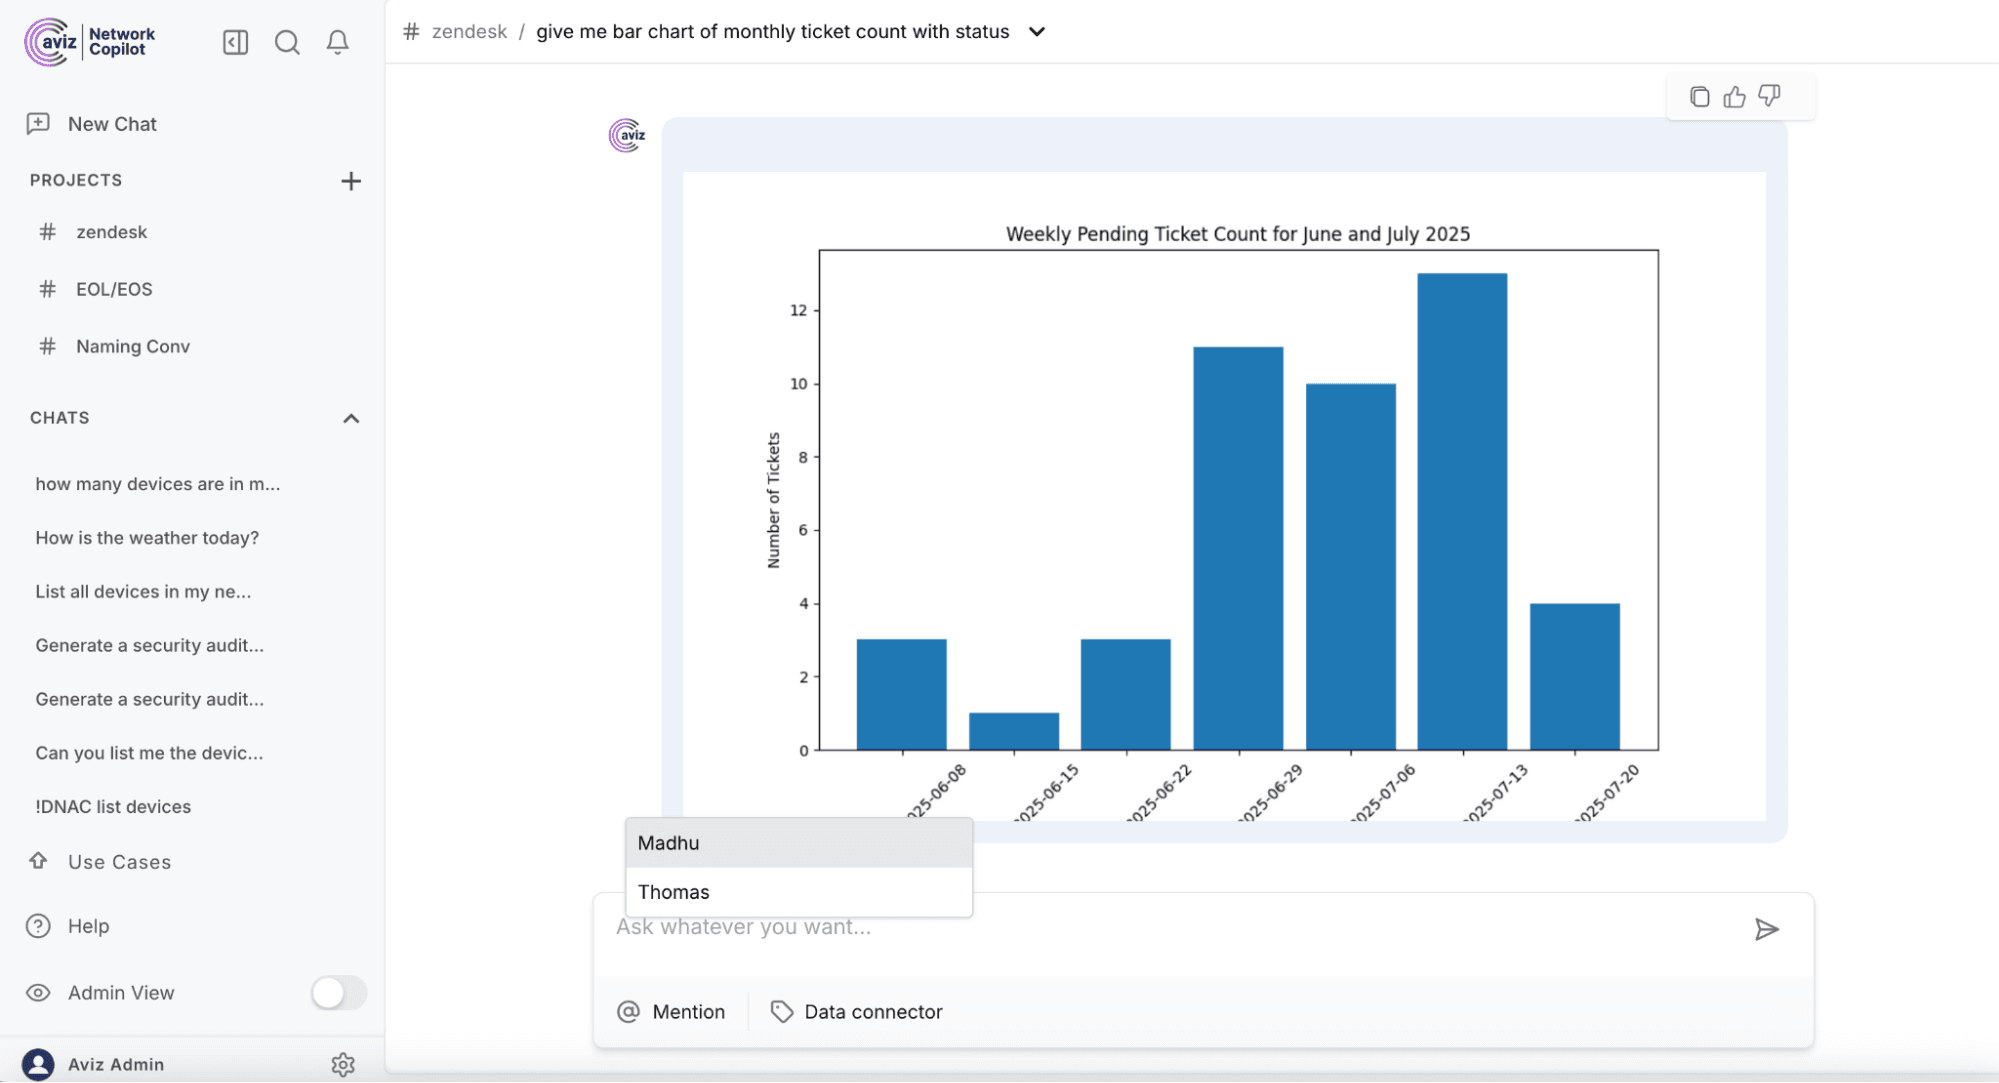Create a new project with the plus button
Viewport: 1999px width, 1083px height.
(351, 181)
